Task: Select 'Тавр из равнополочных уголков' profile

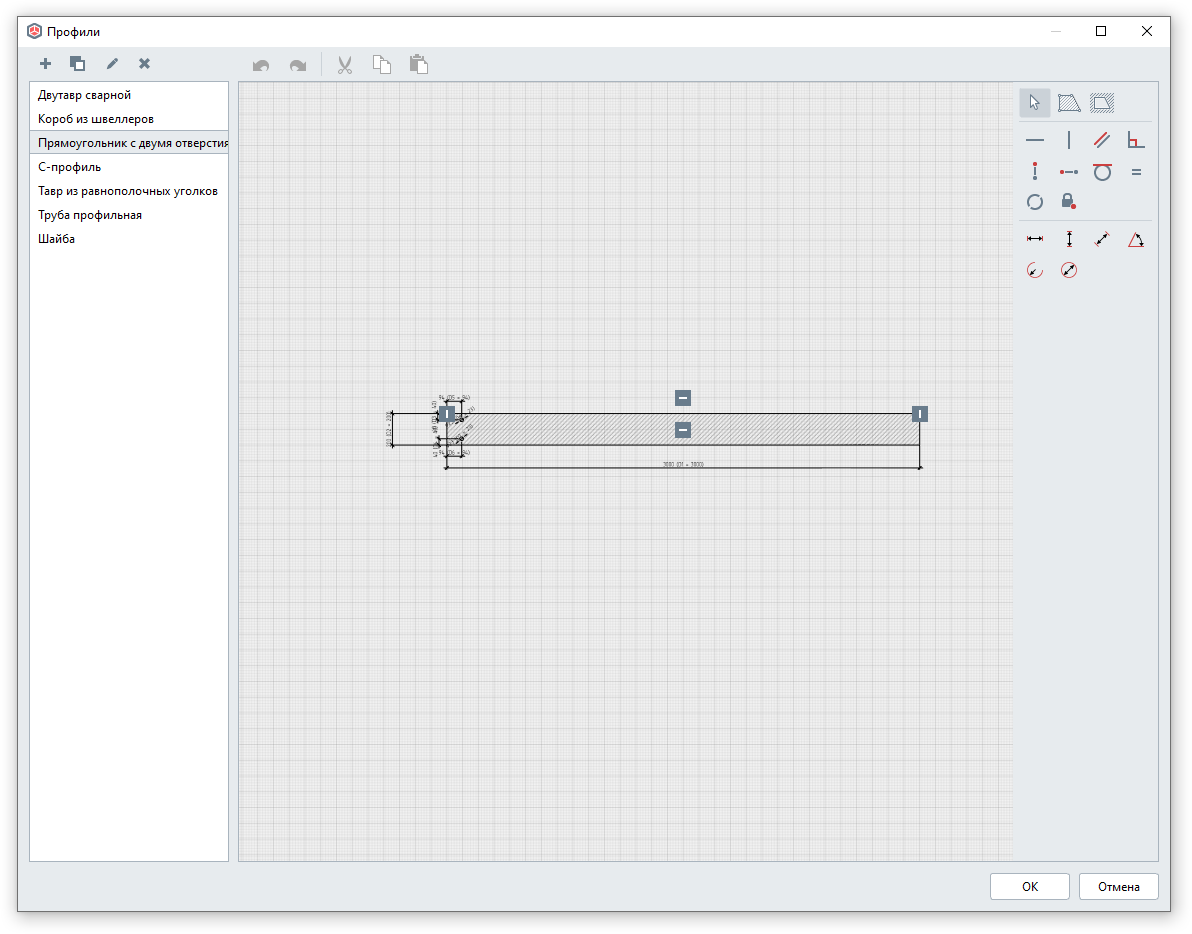Action: tap(129, 191)
